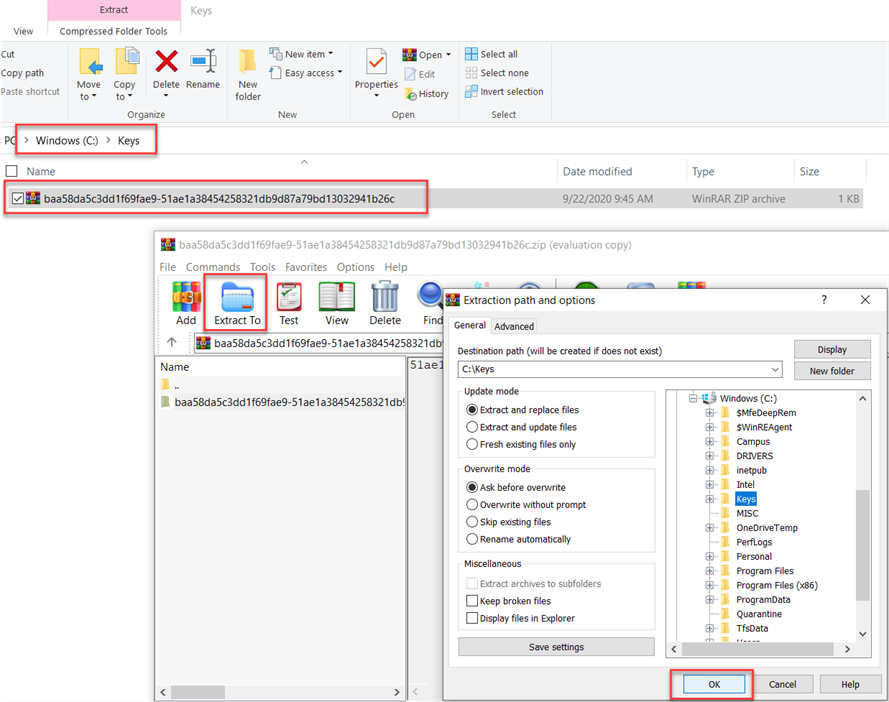This screenshot has height=702, width=889.
Task: Click the WinRAR Extract To icon
Action: coord(237,297)
